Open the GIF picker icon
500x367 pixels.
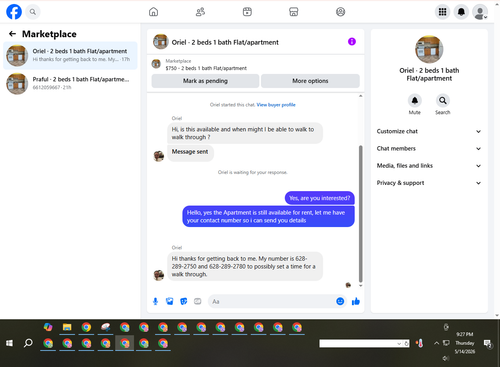click(x=198, y=302)
